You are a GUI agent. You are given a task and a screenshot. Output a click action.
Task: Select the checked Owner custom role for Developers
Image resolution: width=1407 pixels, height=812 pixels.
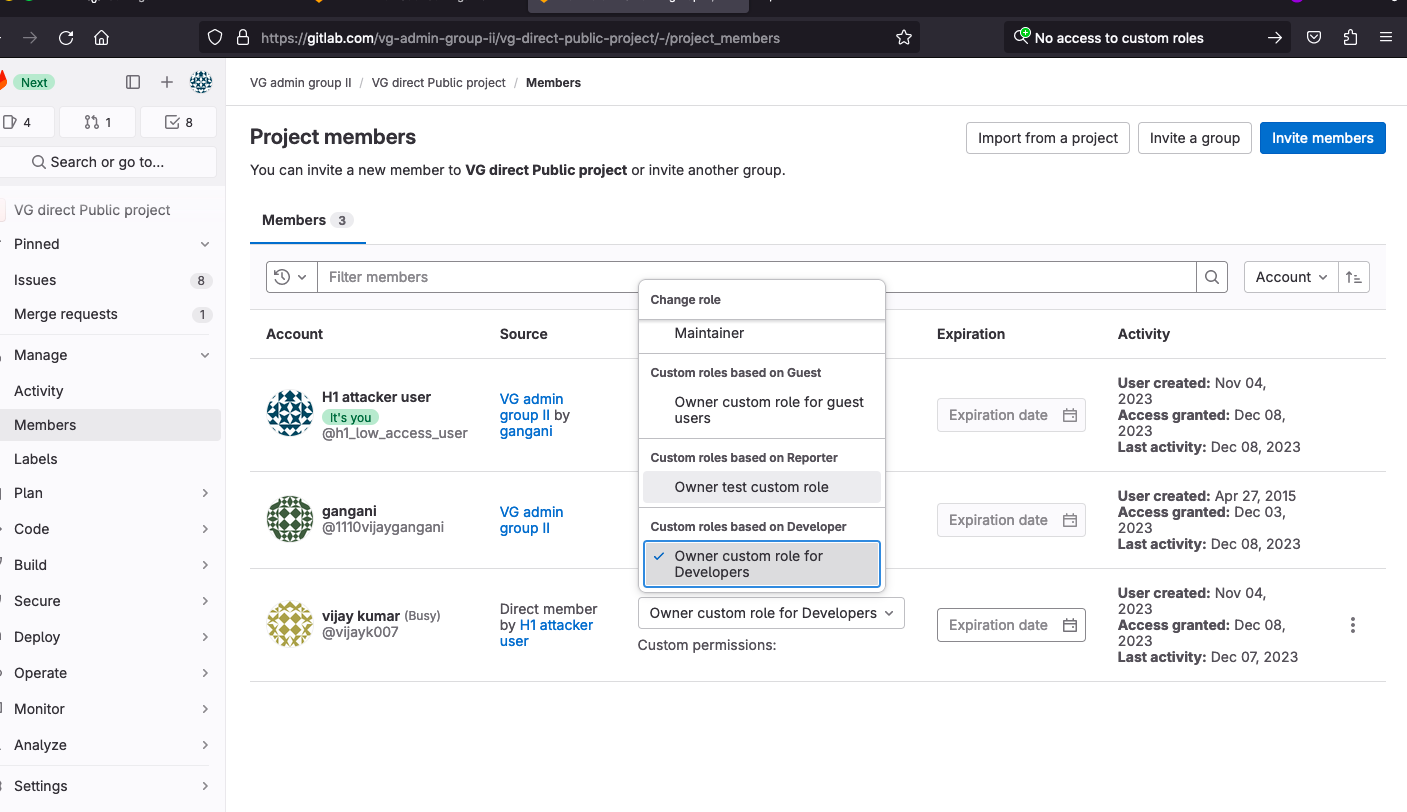coord(762,564)
